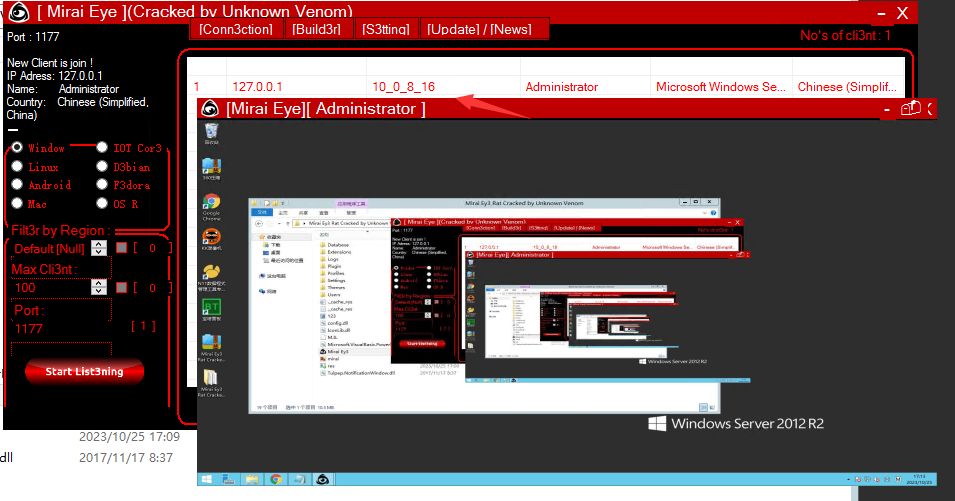Select the Mac radio option
The height and width of the screenshot is (501, 955).
pyautogui.click(x=17, y=203)
